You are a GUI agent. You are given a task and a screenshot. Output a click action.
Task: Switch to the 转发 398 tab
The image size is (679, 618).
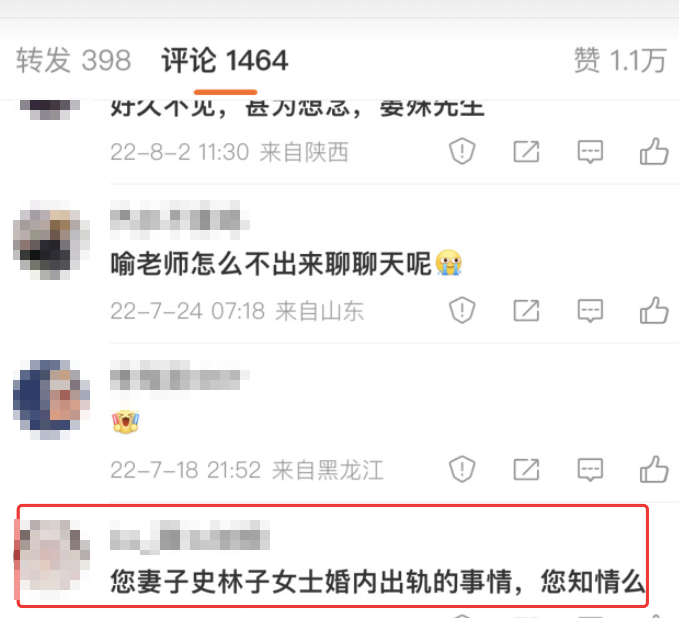73,60
